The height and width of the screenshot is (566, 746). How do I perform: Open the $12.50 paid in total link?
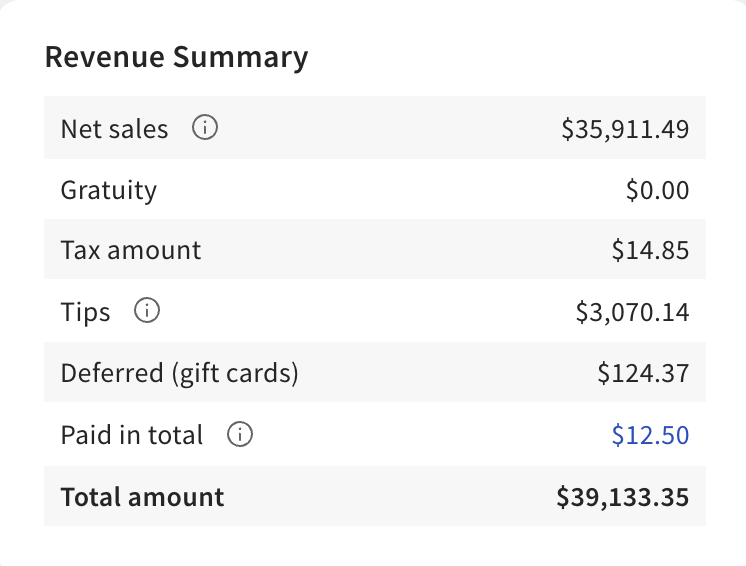(x=650, y=436)
